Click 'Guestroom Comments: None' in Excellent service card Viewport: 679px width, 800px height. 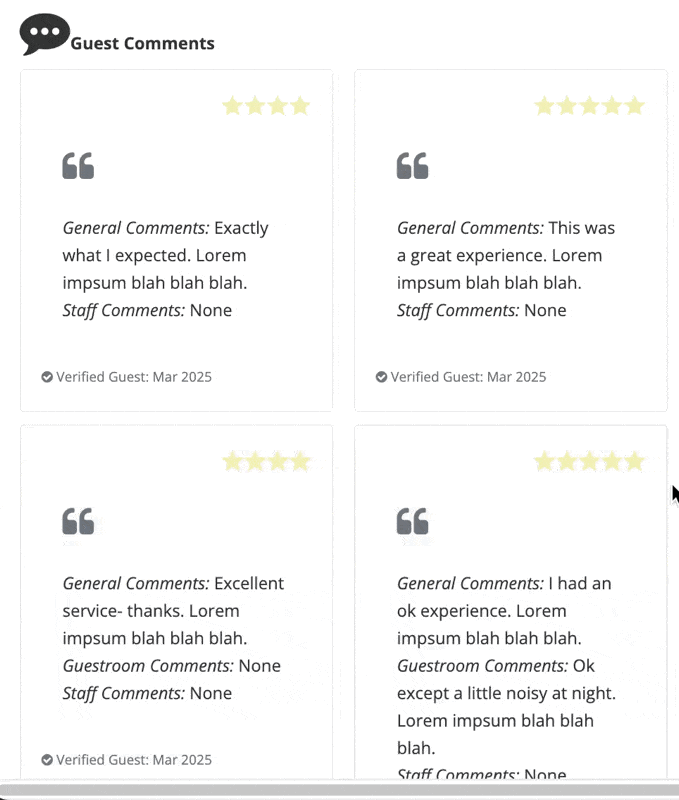click(171, 666)
